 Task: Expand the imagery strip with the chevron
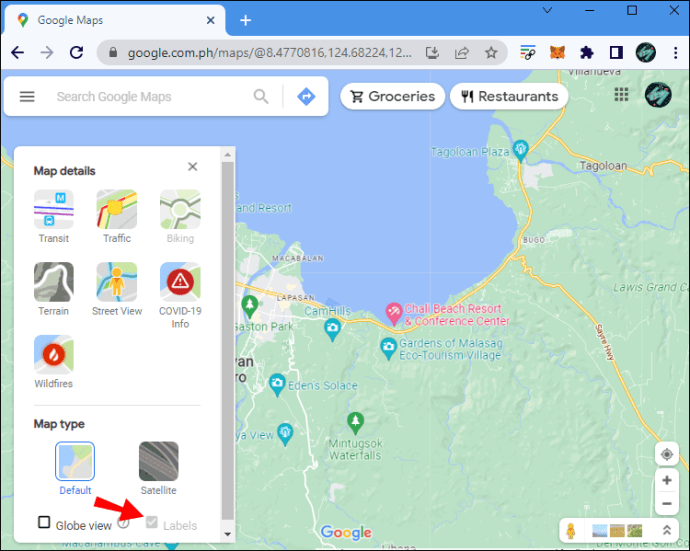pyautogui.click(x=667, y=530)
